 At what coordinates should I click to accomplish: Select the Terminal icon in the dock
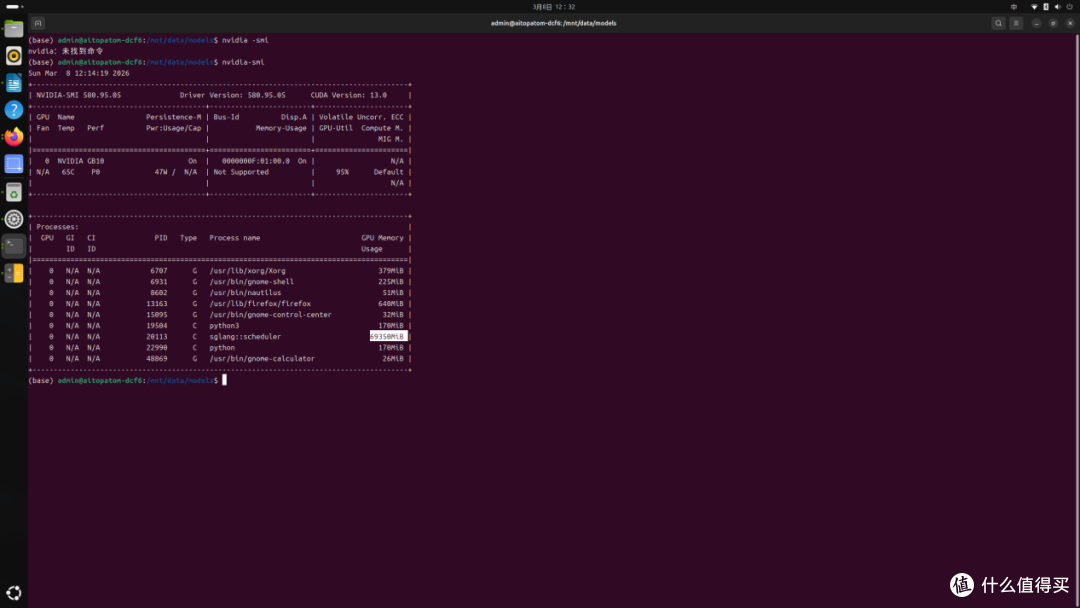(14, 246)
